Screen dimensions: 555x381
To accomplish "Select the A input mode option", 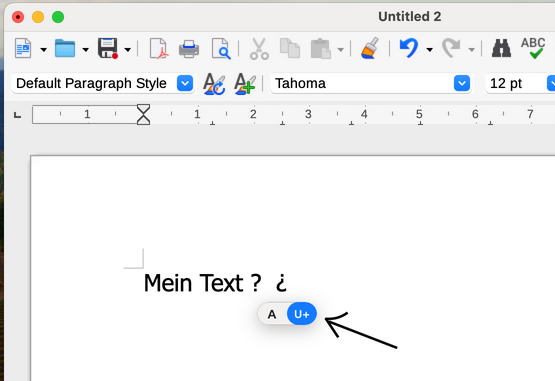I will click(x=272, y=314).
